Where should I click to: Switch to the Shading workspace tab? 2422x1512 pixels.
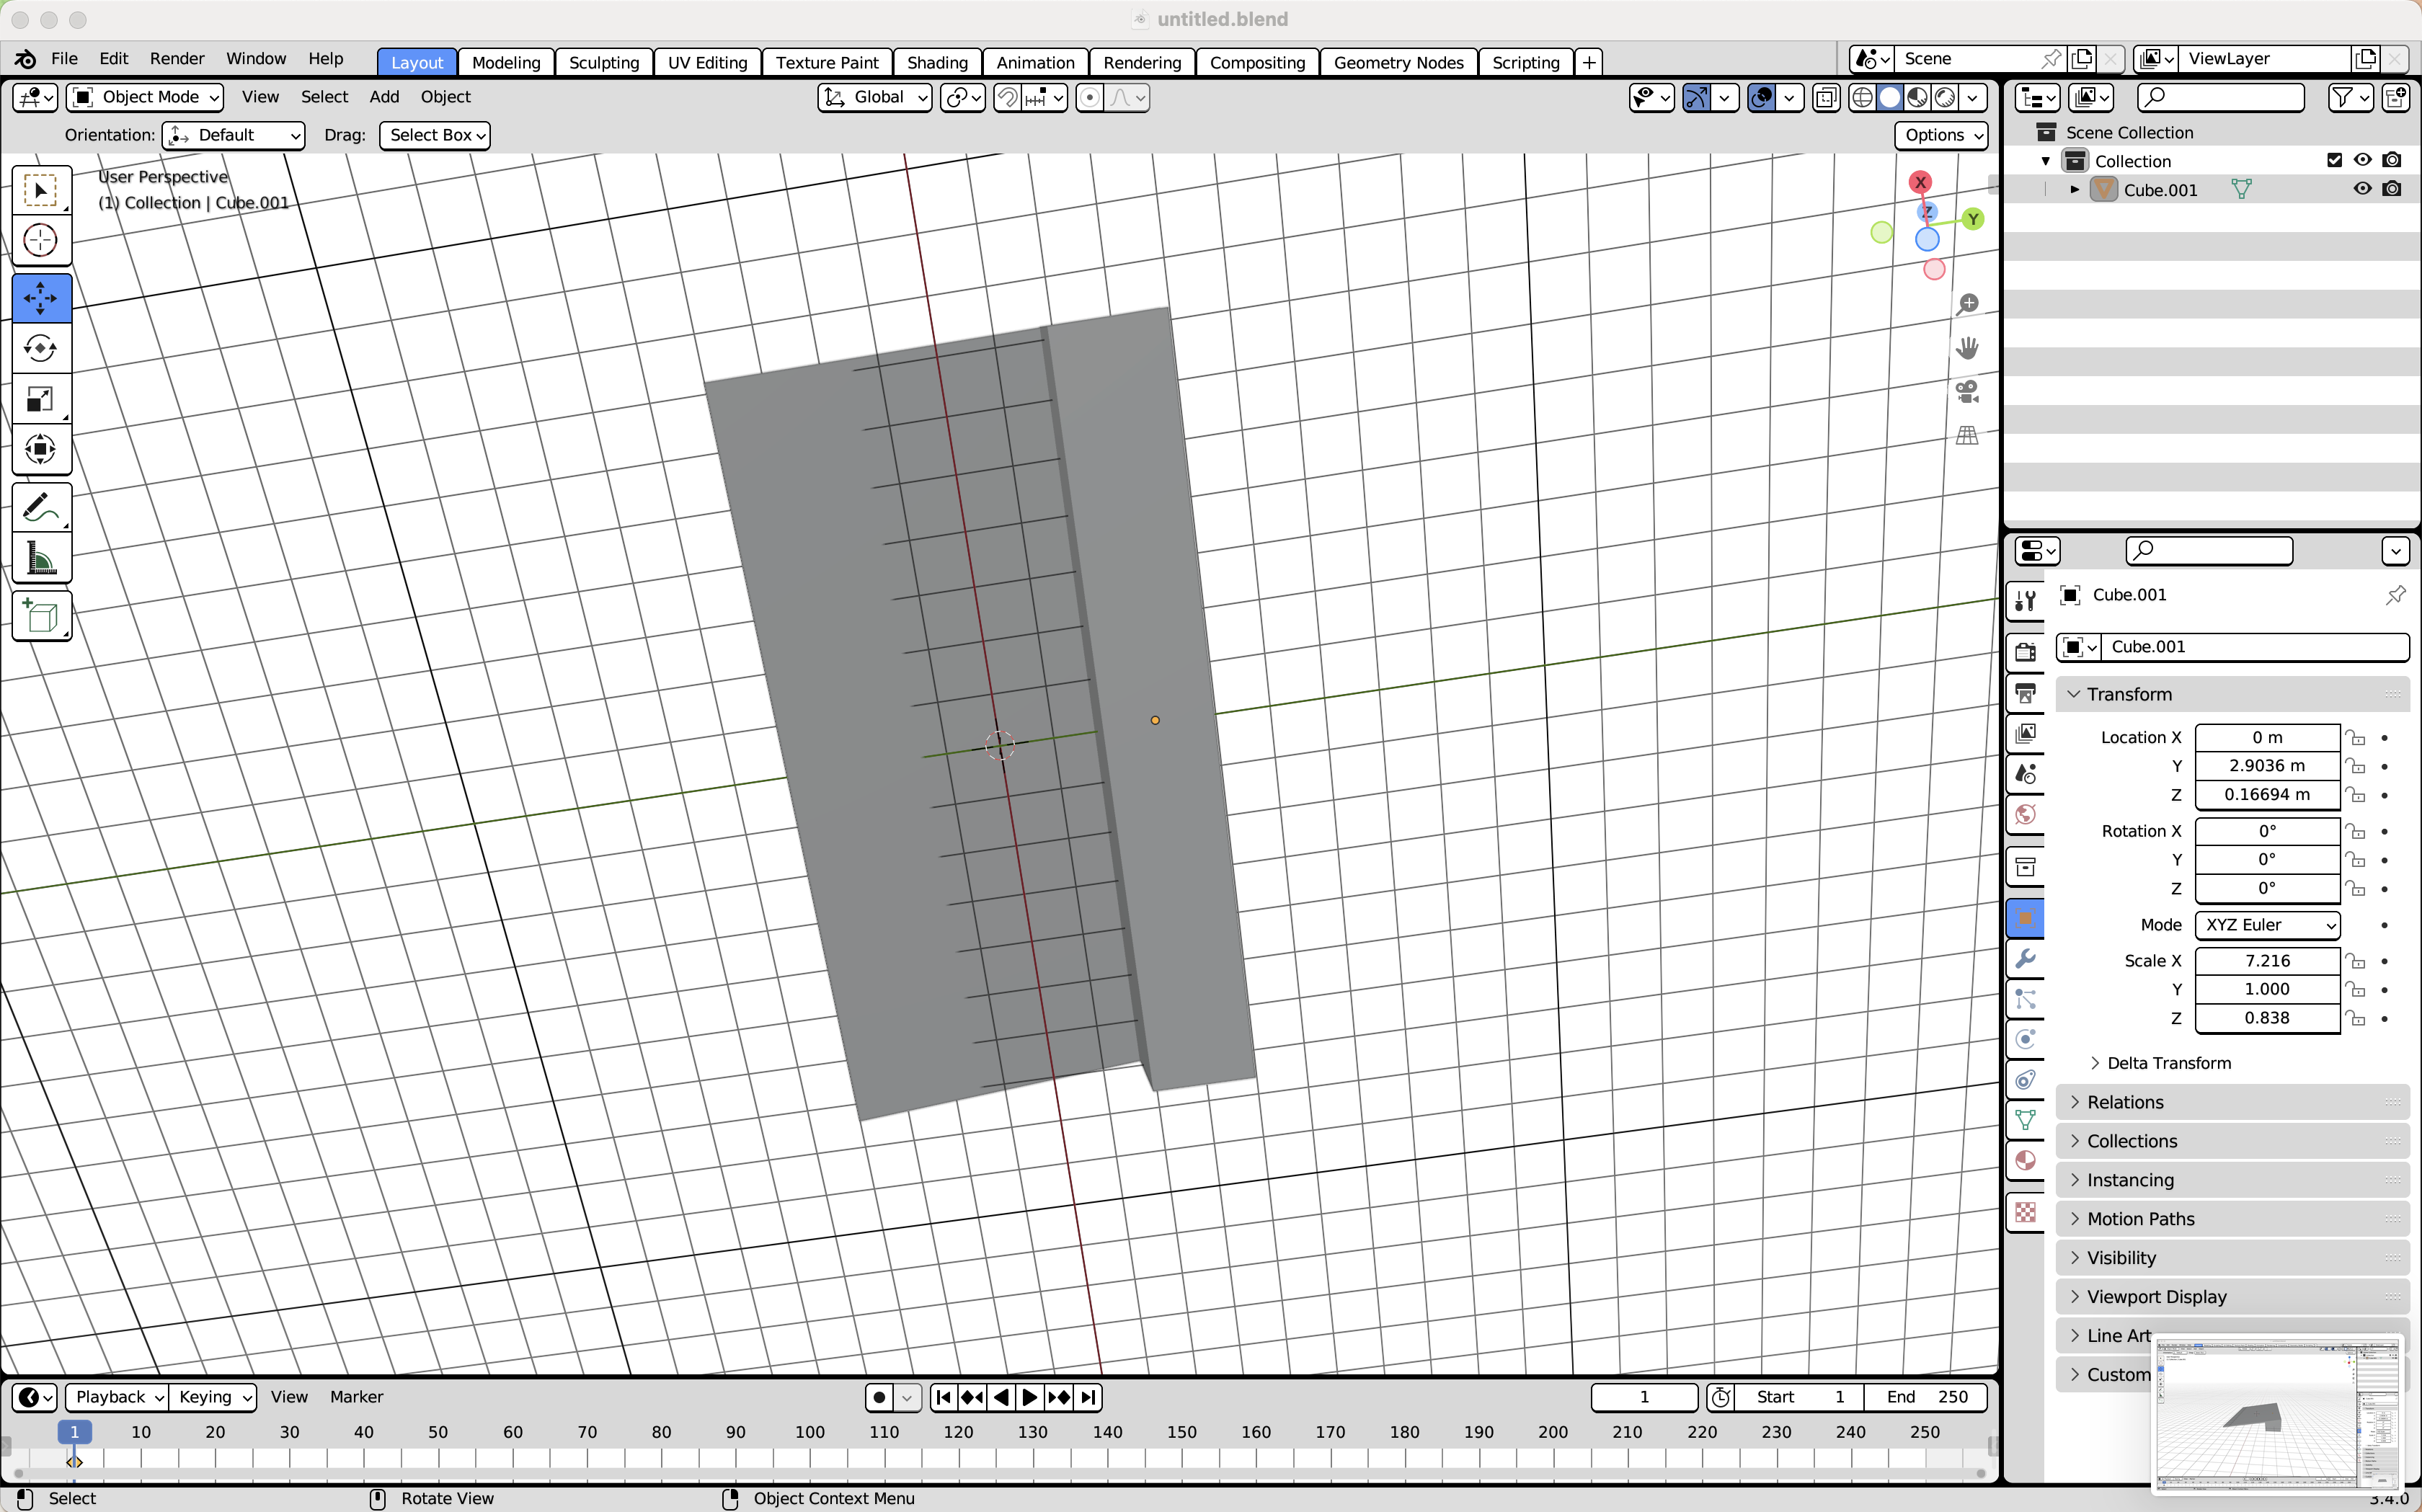tap(937, 62)
